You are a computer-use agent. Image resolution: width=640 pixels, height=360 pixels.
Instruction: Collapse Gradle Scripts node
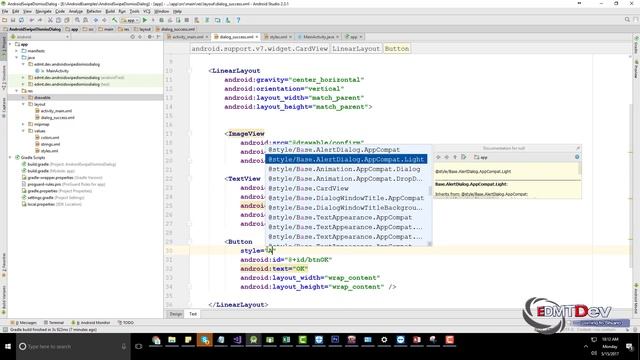[10, 158]
